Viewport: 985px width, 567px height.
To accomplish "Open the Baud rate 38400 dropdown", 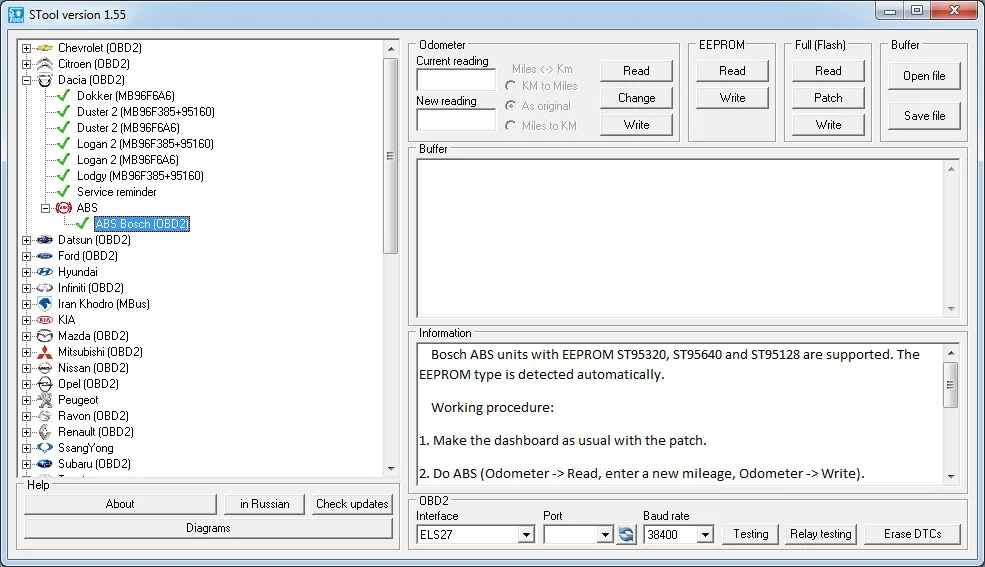I will tap(705, 535).
